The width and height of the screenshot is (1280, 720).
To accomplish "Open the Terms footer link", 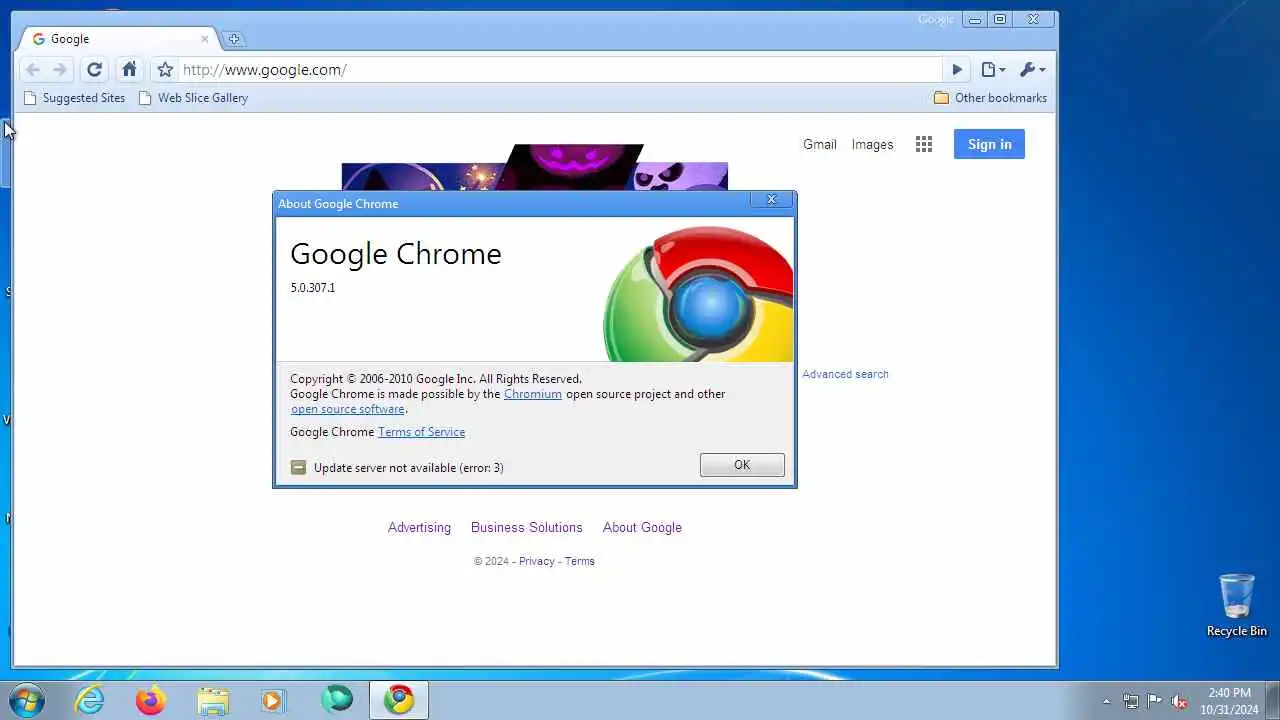I will 580,561.
